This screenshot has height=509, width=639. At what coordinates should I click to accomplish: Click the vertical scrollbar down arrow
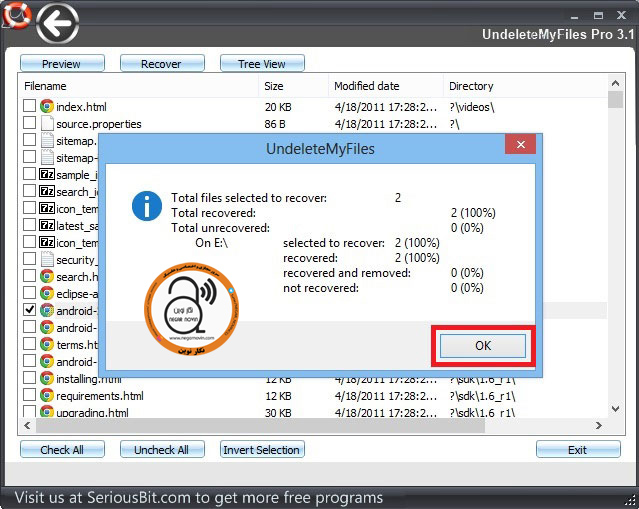[x=615, y=408]
